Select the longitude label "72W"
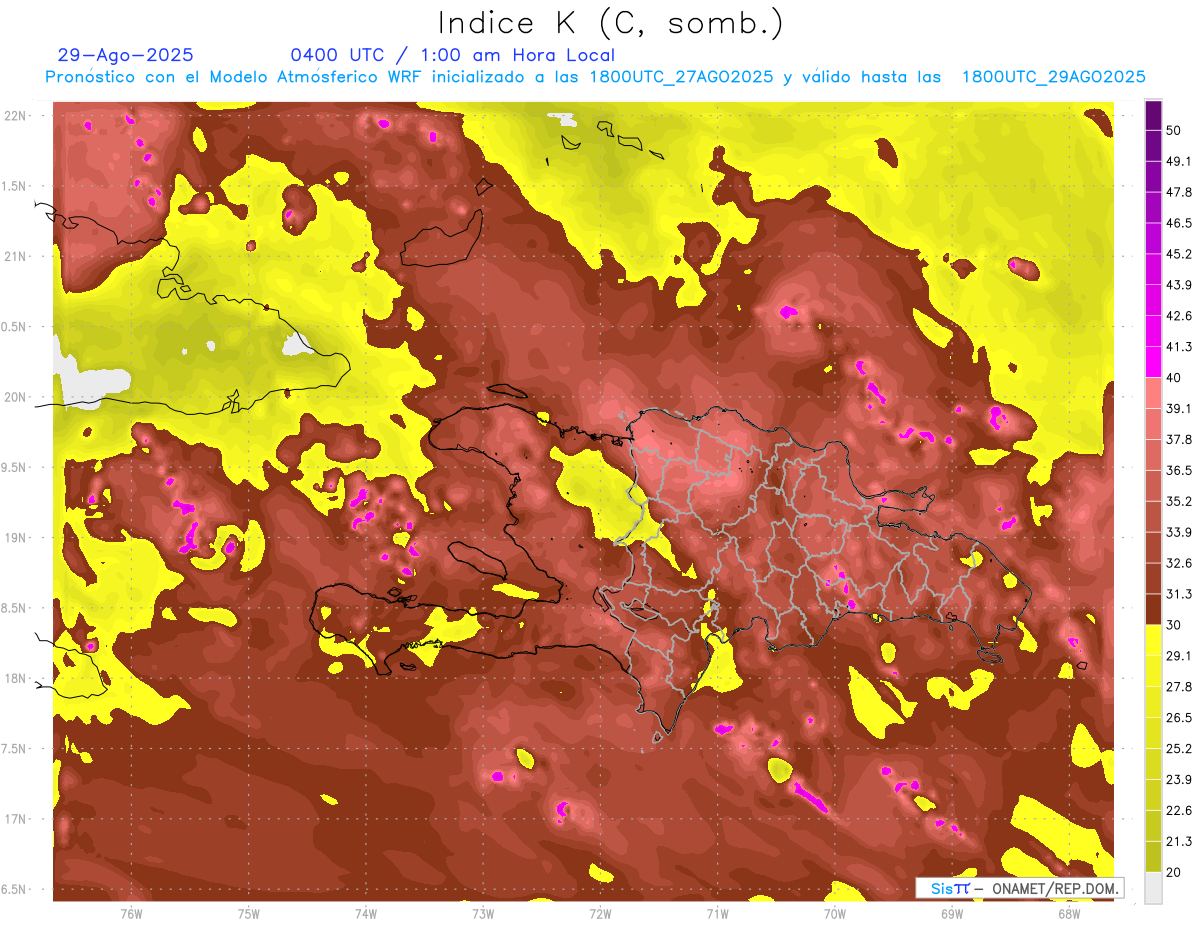 pos(600,913)
